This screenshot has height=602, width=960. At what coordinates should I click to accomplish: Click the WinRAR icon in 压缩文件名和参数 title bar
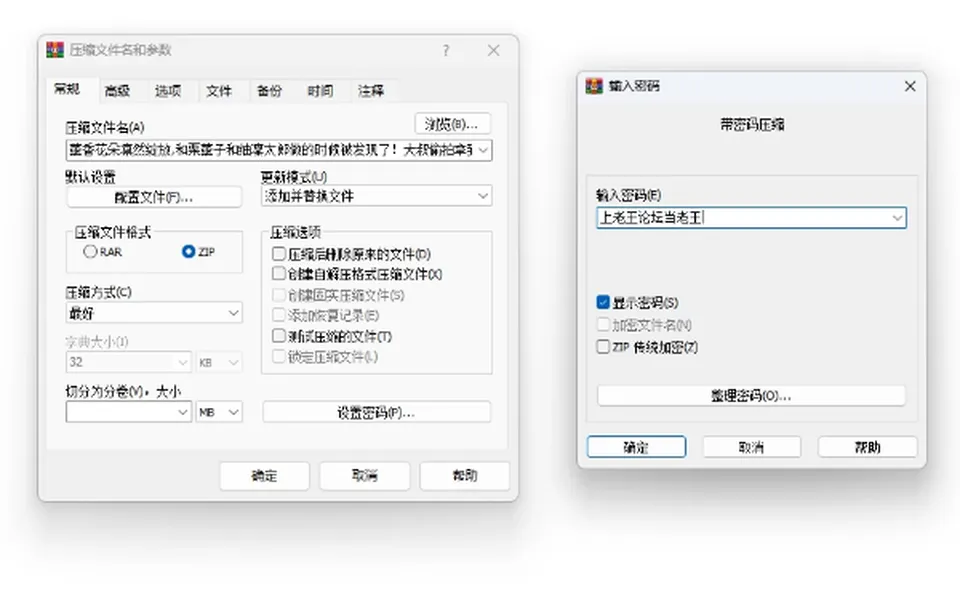pos(55,50)
